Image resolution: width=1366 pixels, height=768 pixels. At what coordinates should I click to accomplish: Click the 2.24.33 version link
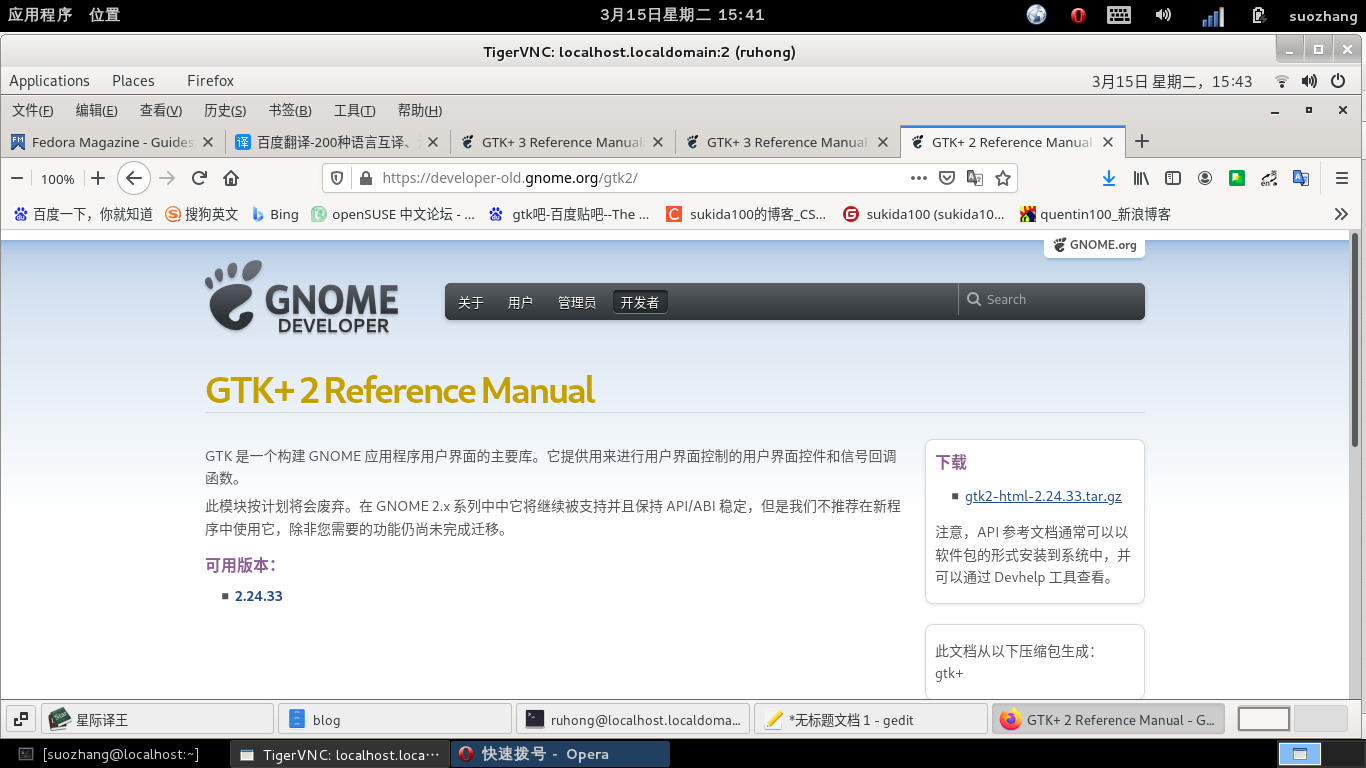pyautogui.click(x=258, y=596)
